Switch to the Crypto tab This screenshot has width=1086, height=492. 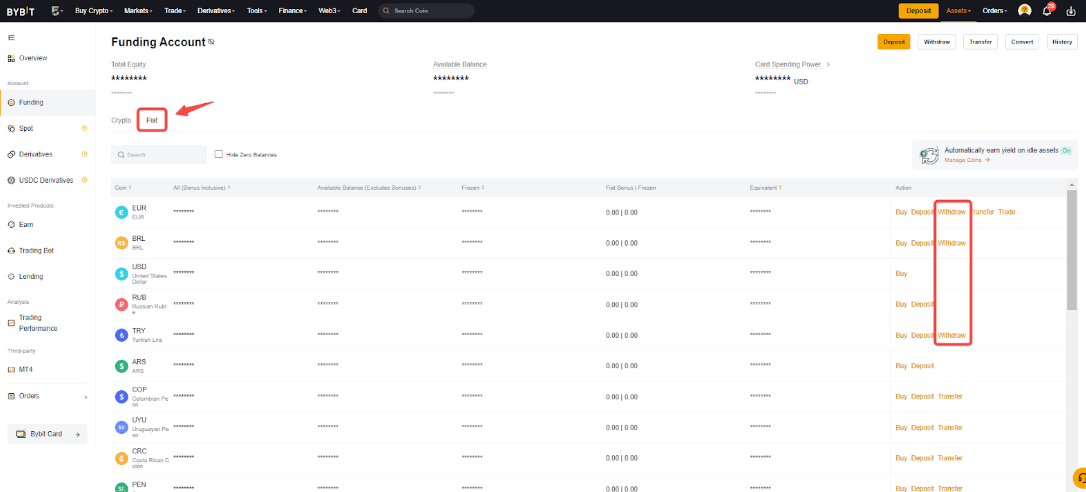121,120
